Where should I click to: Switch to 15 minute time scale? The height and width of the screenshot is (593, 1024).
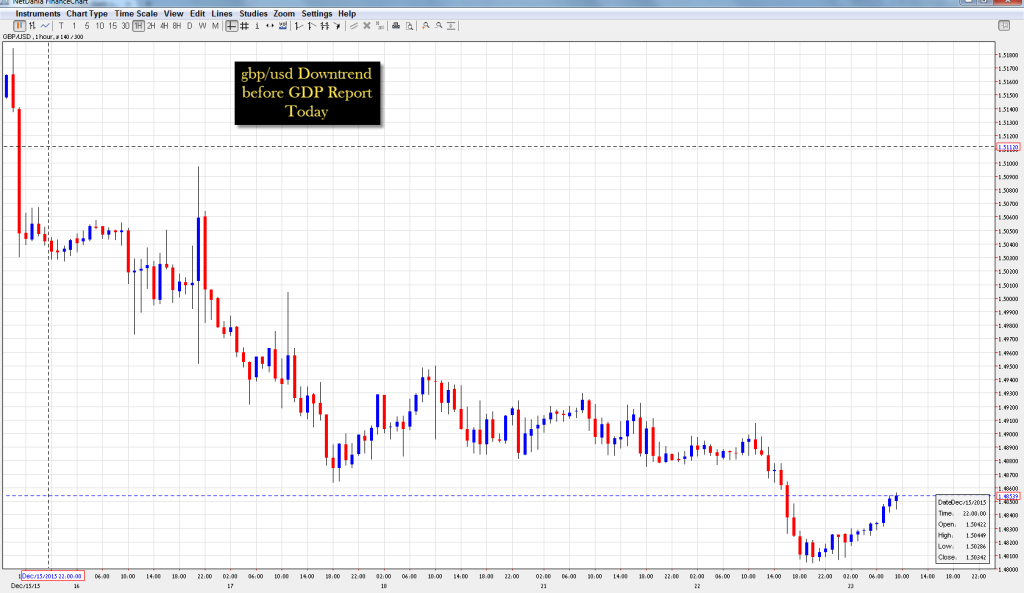tap(112, 26)
